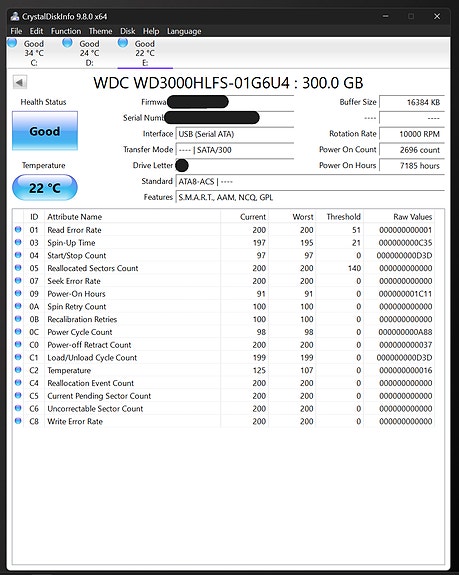Select the Current Pending Sector Count row
The height and width of the screenshot is (575, 459).
(224, 396)
